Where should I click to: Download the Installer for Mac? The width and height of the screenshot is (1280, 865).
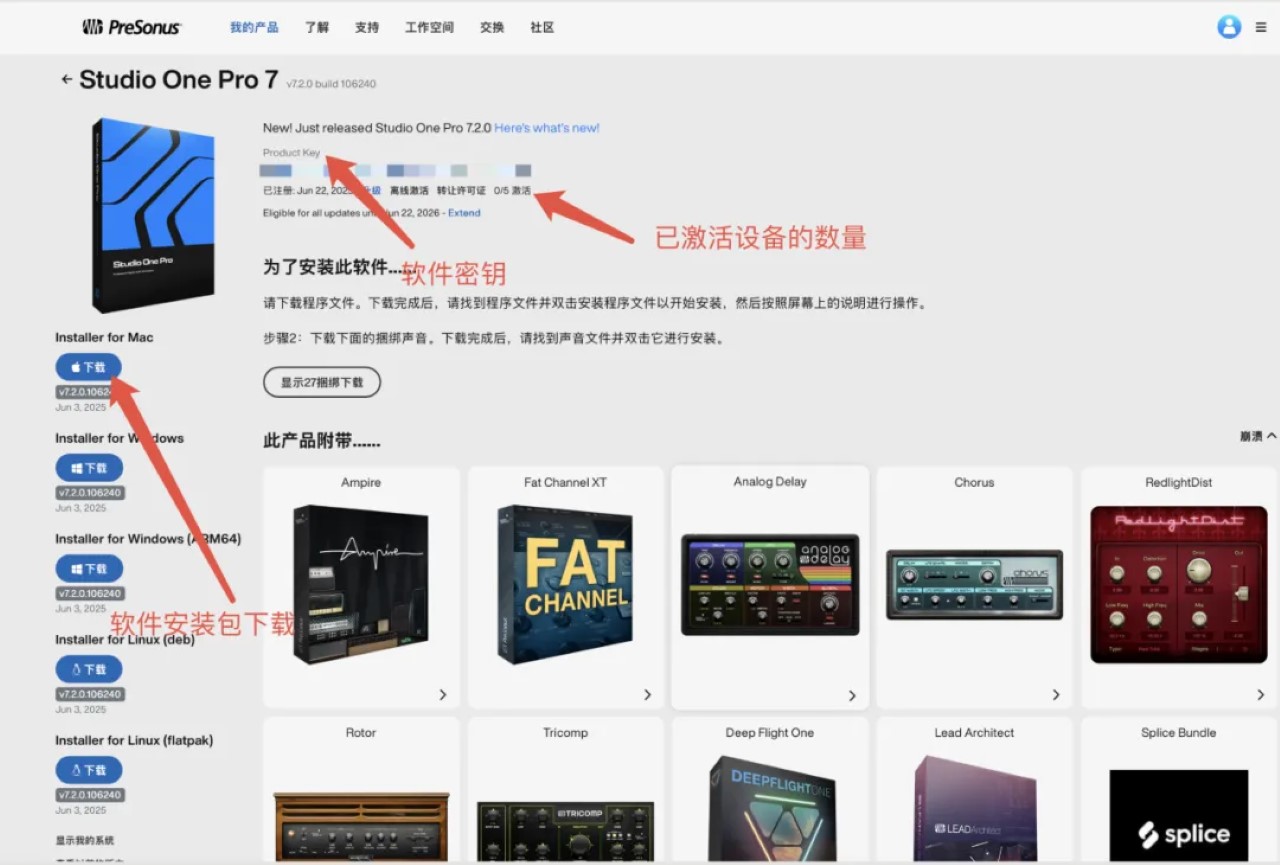tap(89, 367)
